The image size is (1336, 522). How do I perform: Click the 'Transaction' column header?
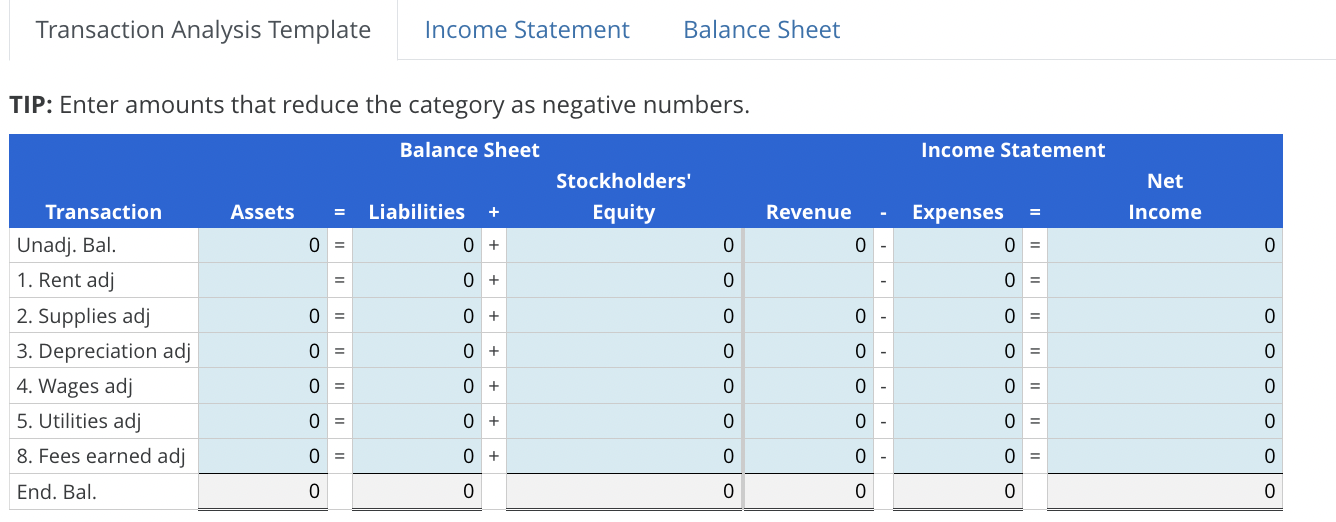pos(104,212)
